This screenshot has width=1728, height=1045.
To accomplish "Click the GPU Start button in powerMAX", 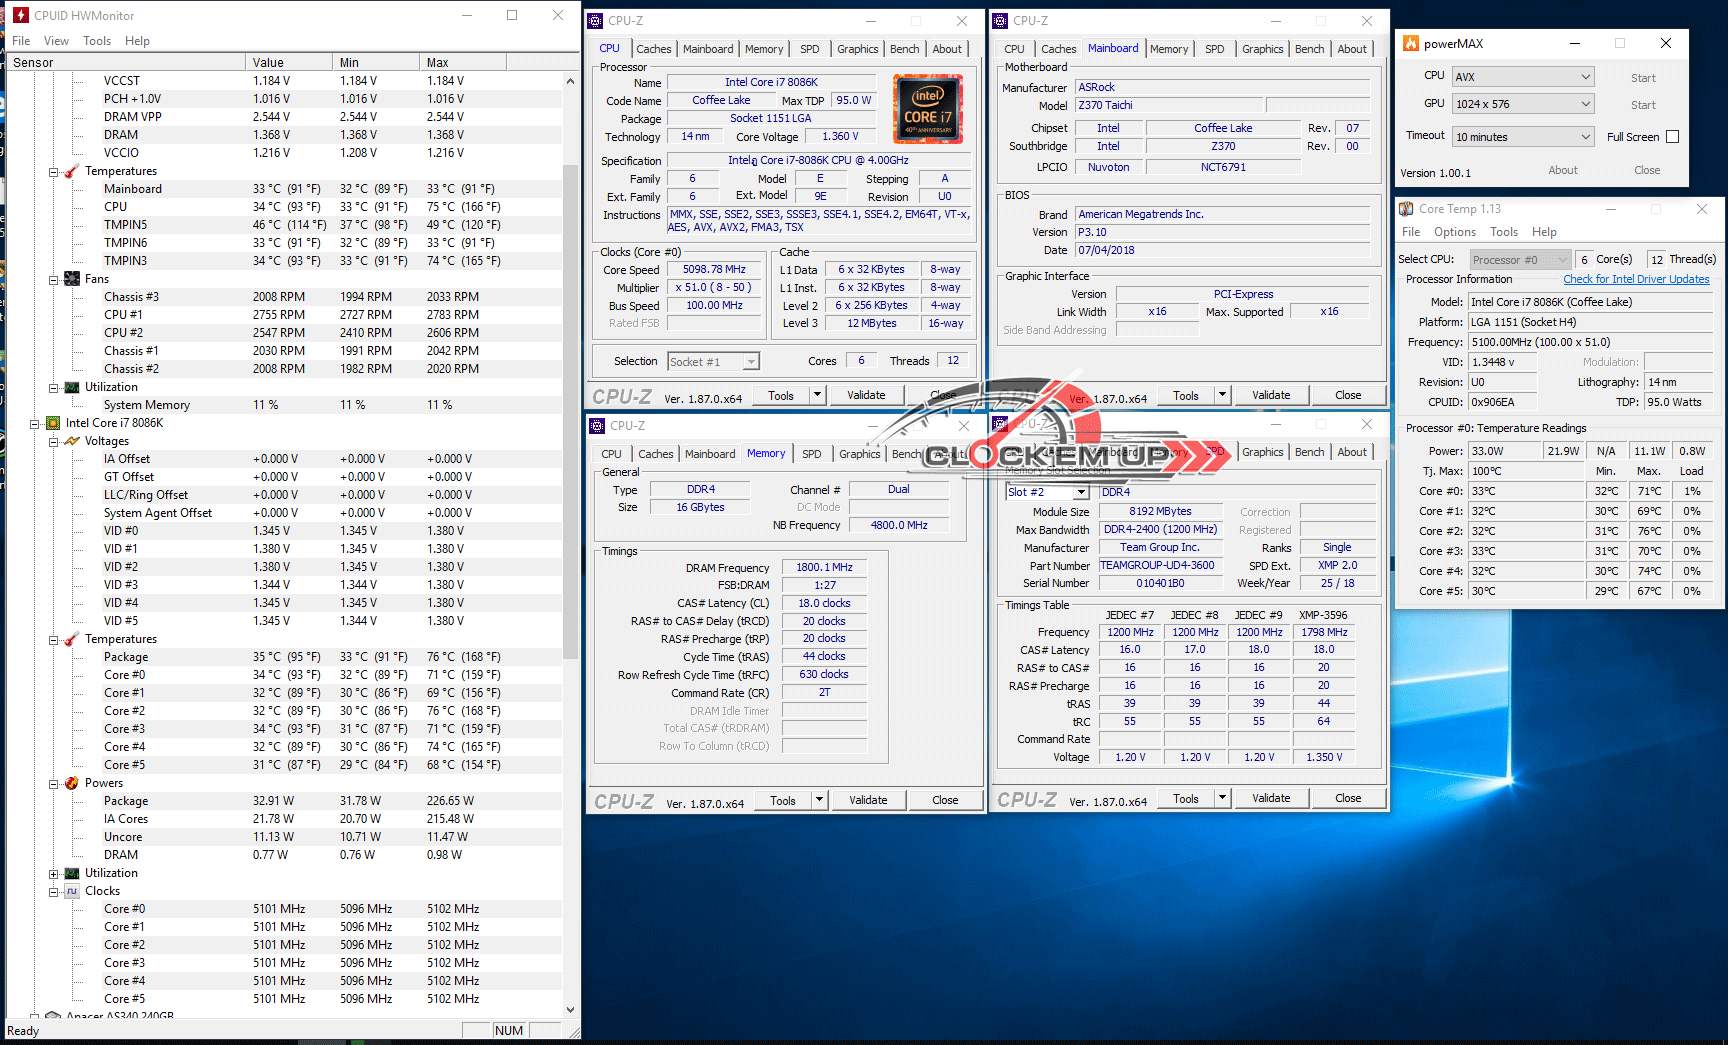I will point(1643,105).
